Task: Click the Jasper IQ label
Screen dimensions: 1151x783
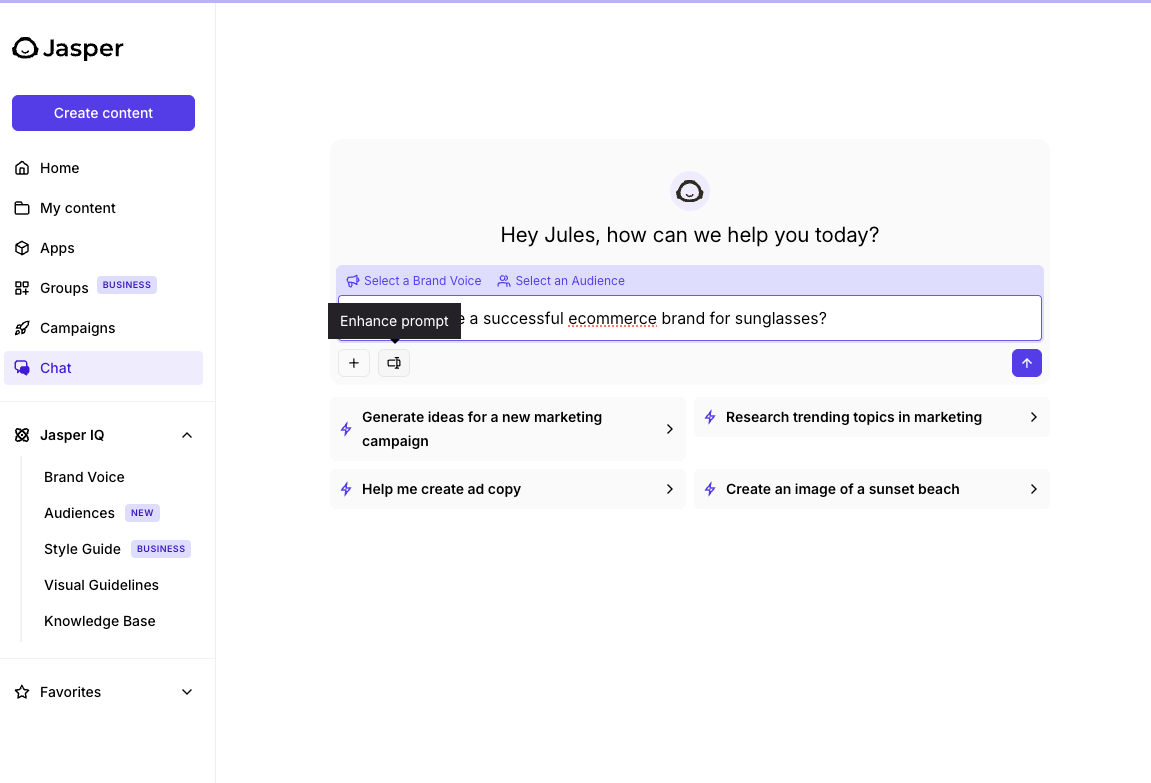Action: coord(72,435)
